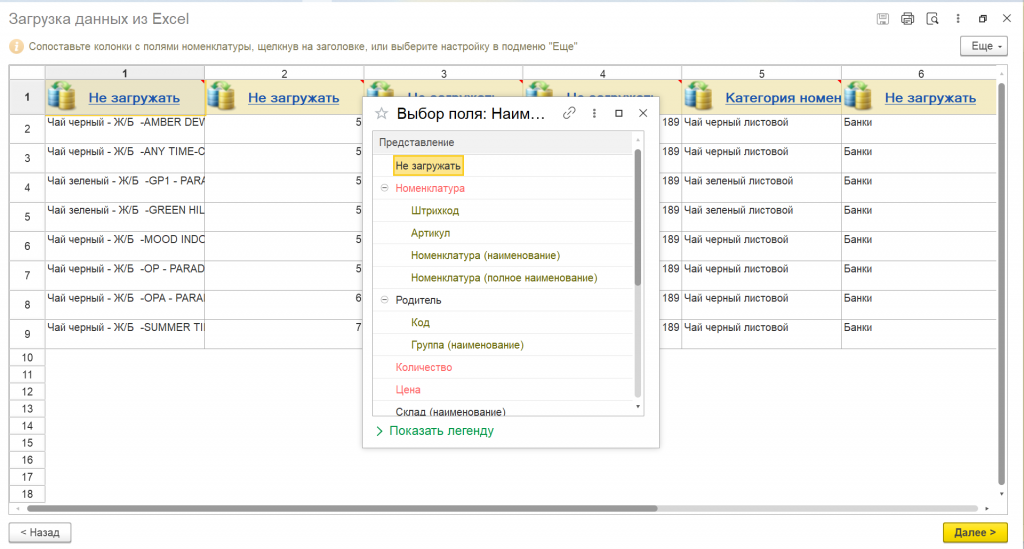Click cell Чай черный - Ж/Б -AMBER DEV

[125, 129]
